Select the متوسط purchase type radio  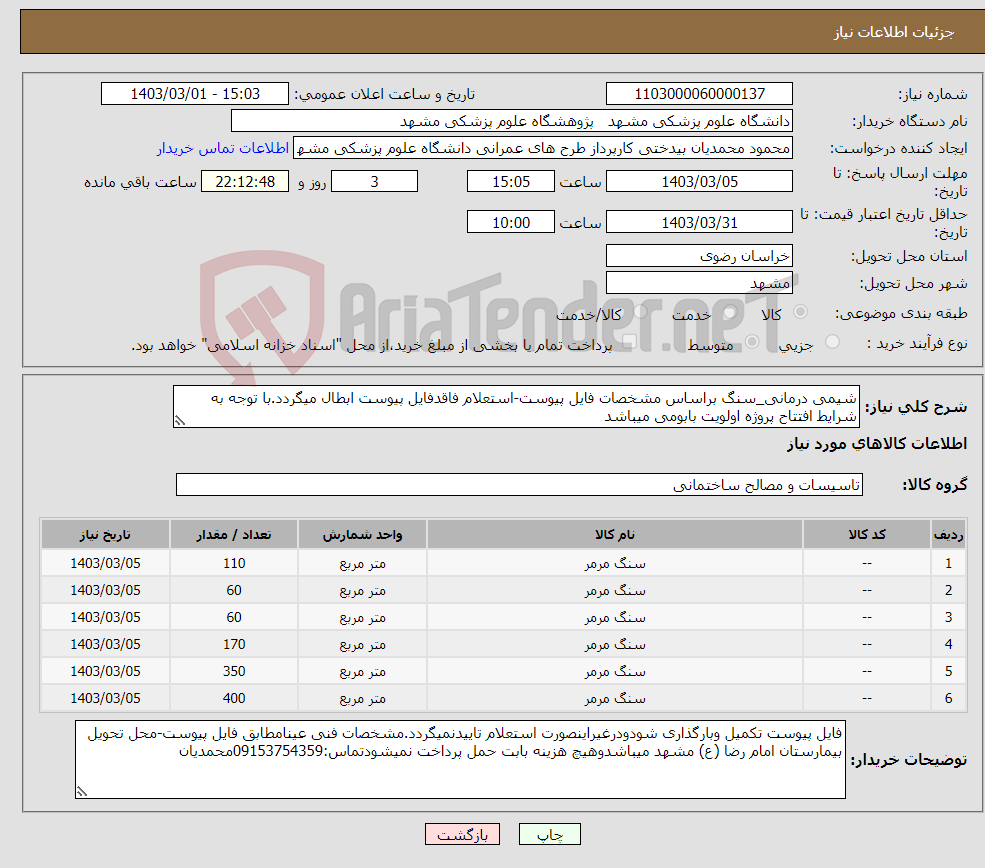point(752,342)
